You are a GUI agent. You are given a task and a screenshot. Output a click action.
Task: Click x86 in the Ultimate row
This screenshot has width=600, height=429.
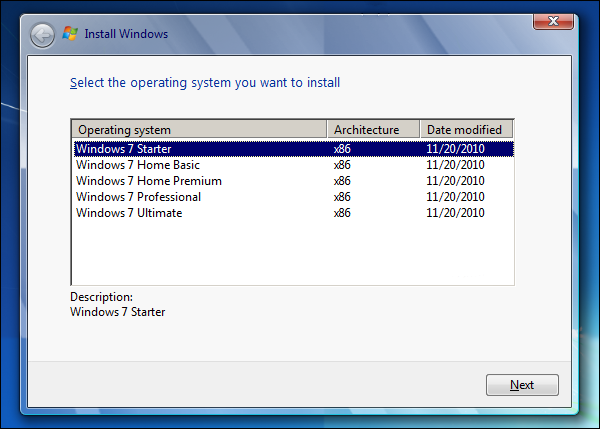342,213
